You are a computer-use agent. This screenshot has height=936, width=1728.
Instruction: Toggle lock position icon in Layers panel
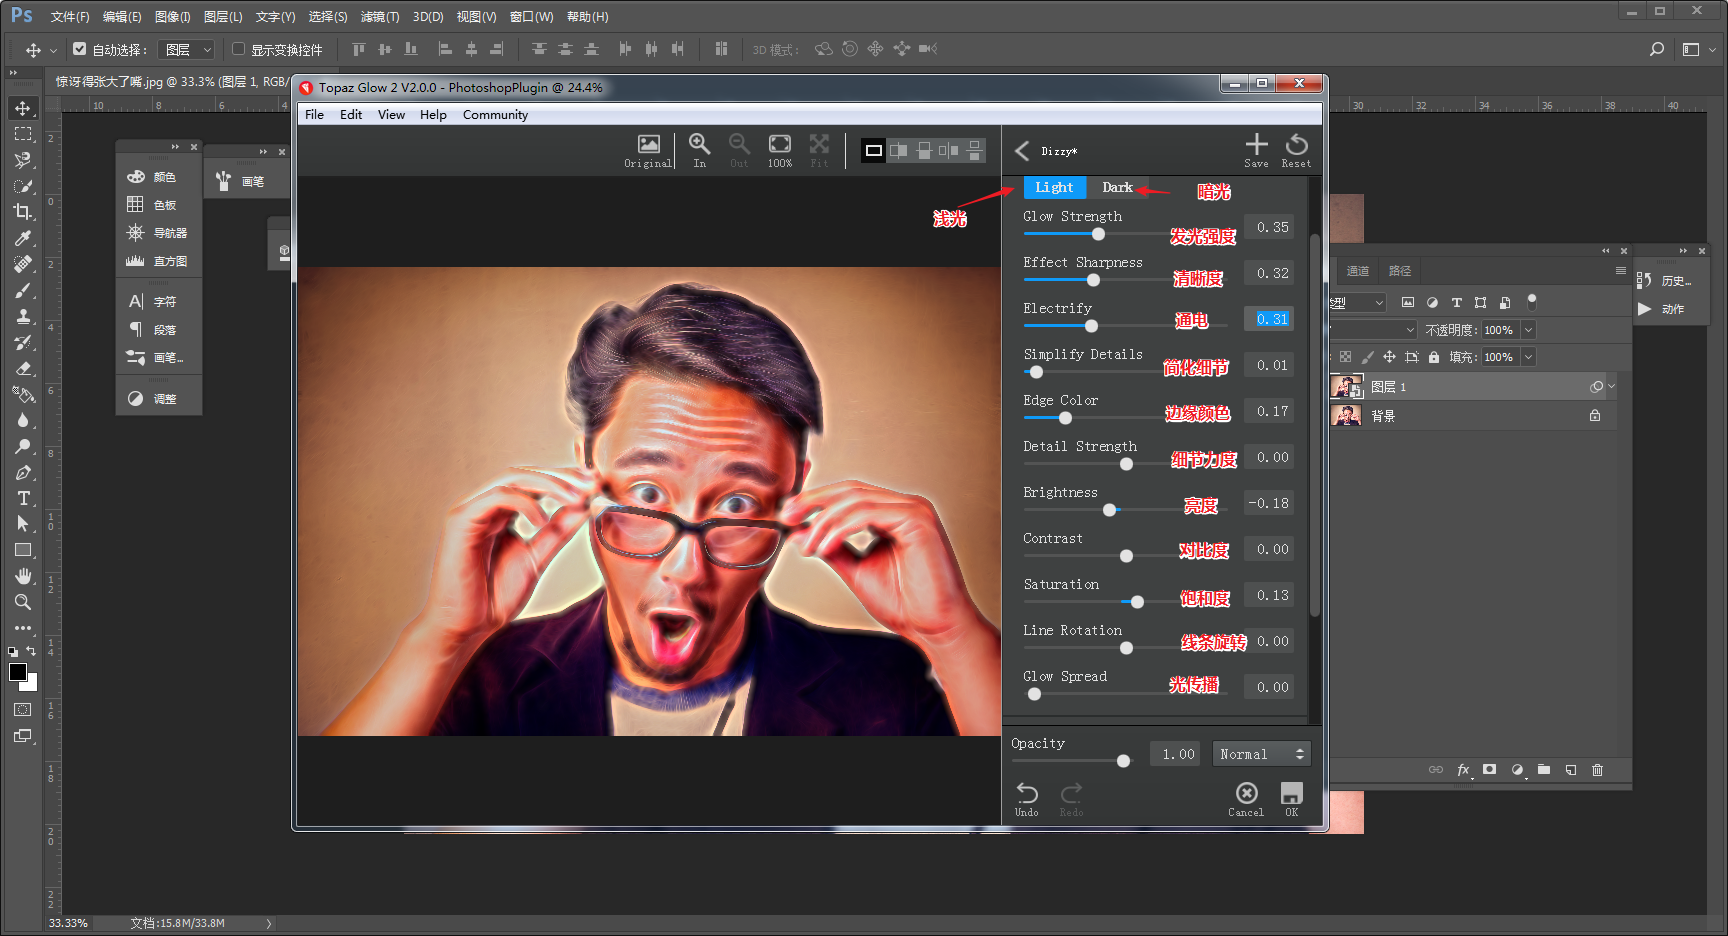coord(1389,357)
